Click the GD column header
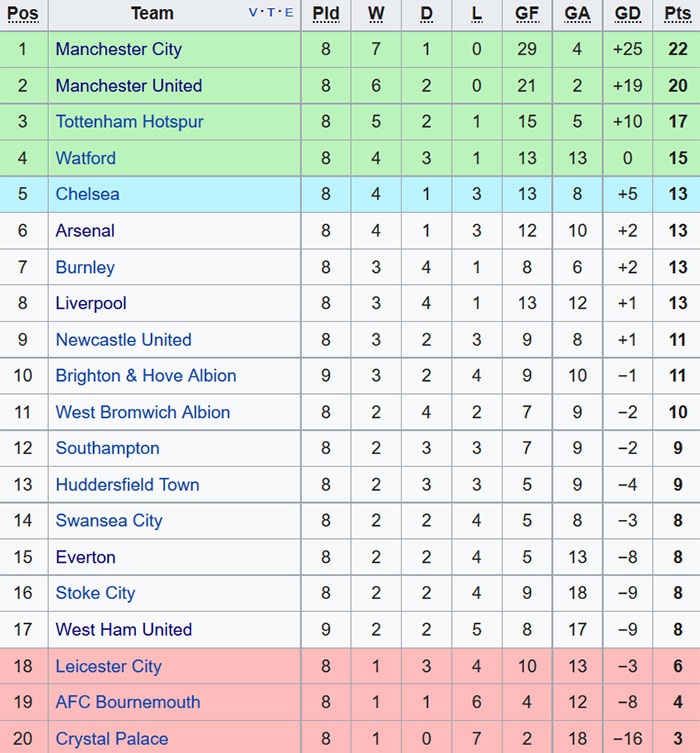700x753 pixels. tap(628, 14)
